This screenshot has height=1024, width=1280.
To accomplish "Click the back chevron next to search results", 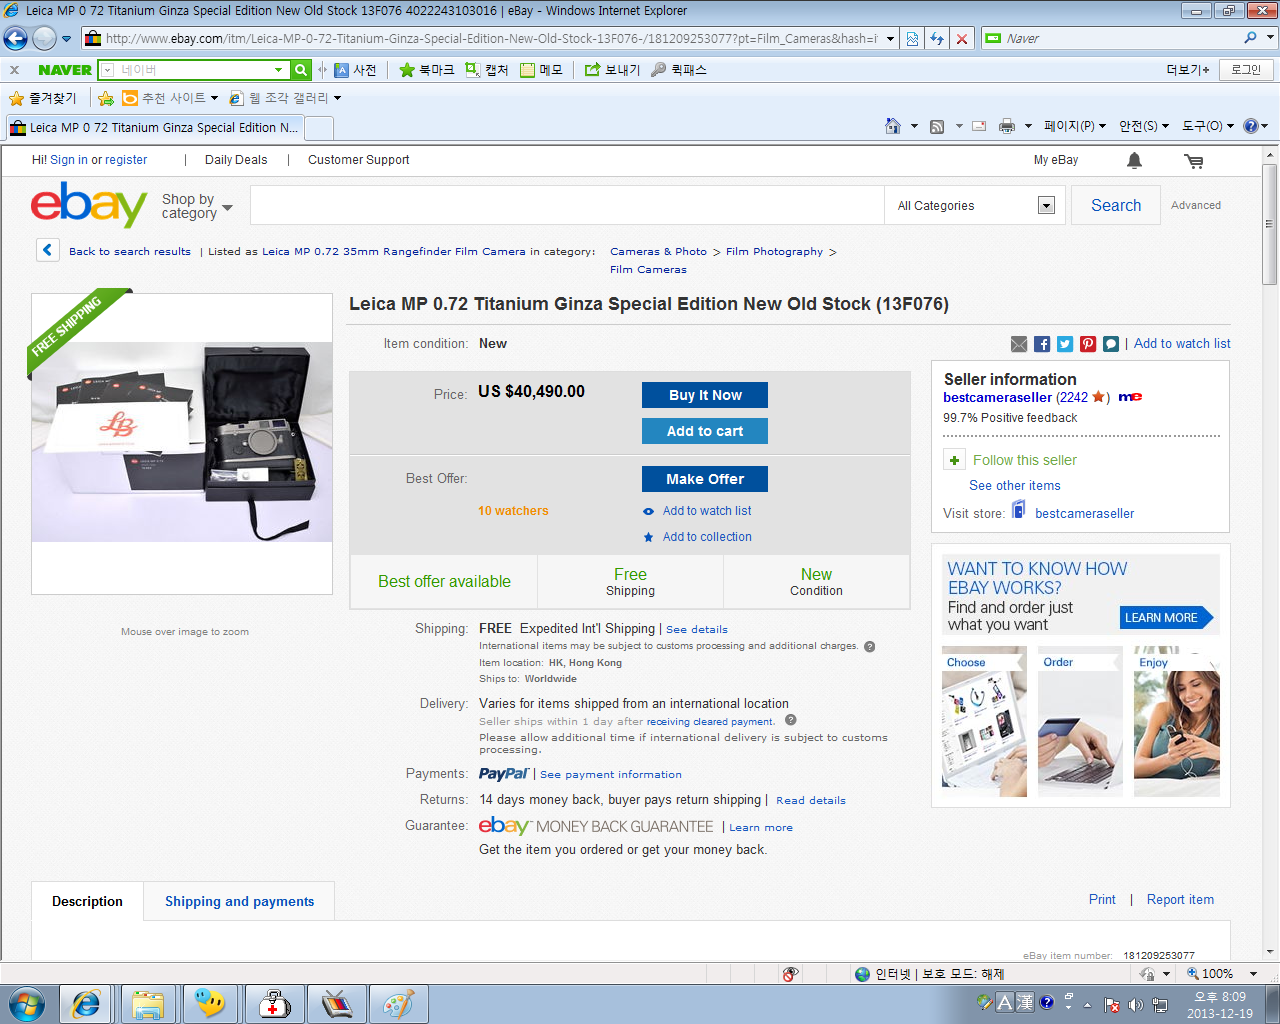I will point(48,250).
